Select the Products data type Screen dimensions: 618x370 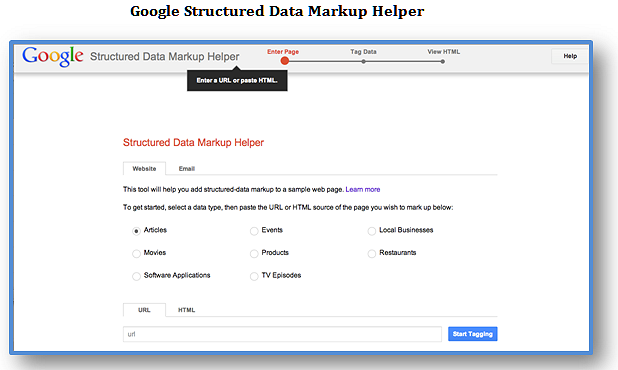[254, 254]
